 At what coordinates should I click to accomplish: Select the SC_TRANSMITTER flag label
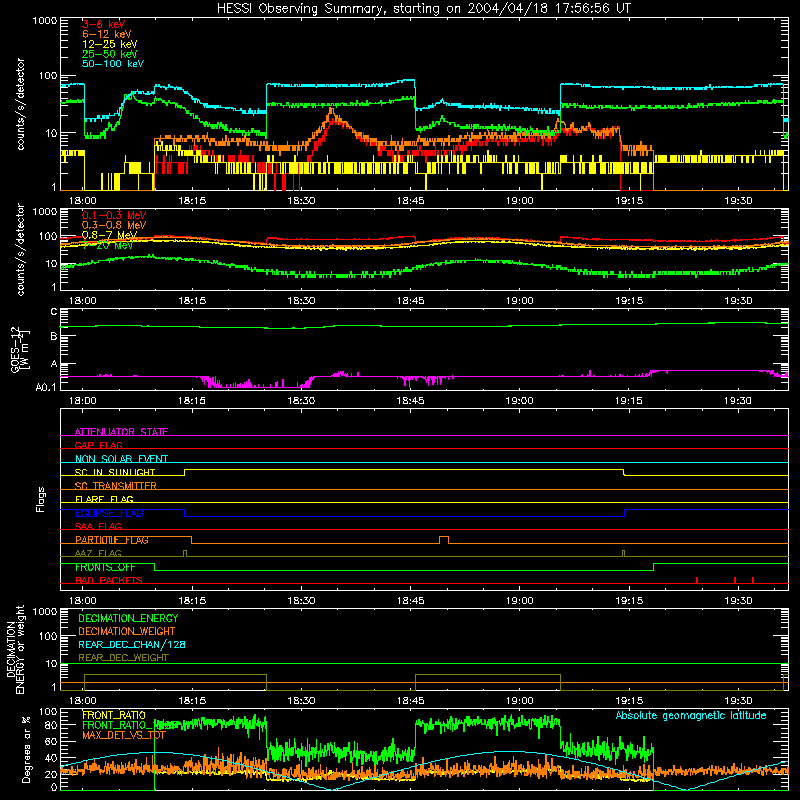tap(115, 486)
